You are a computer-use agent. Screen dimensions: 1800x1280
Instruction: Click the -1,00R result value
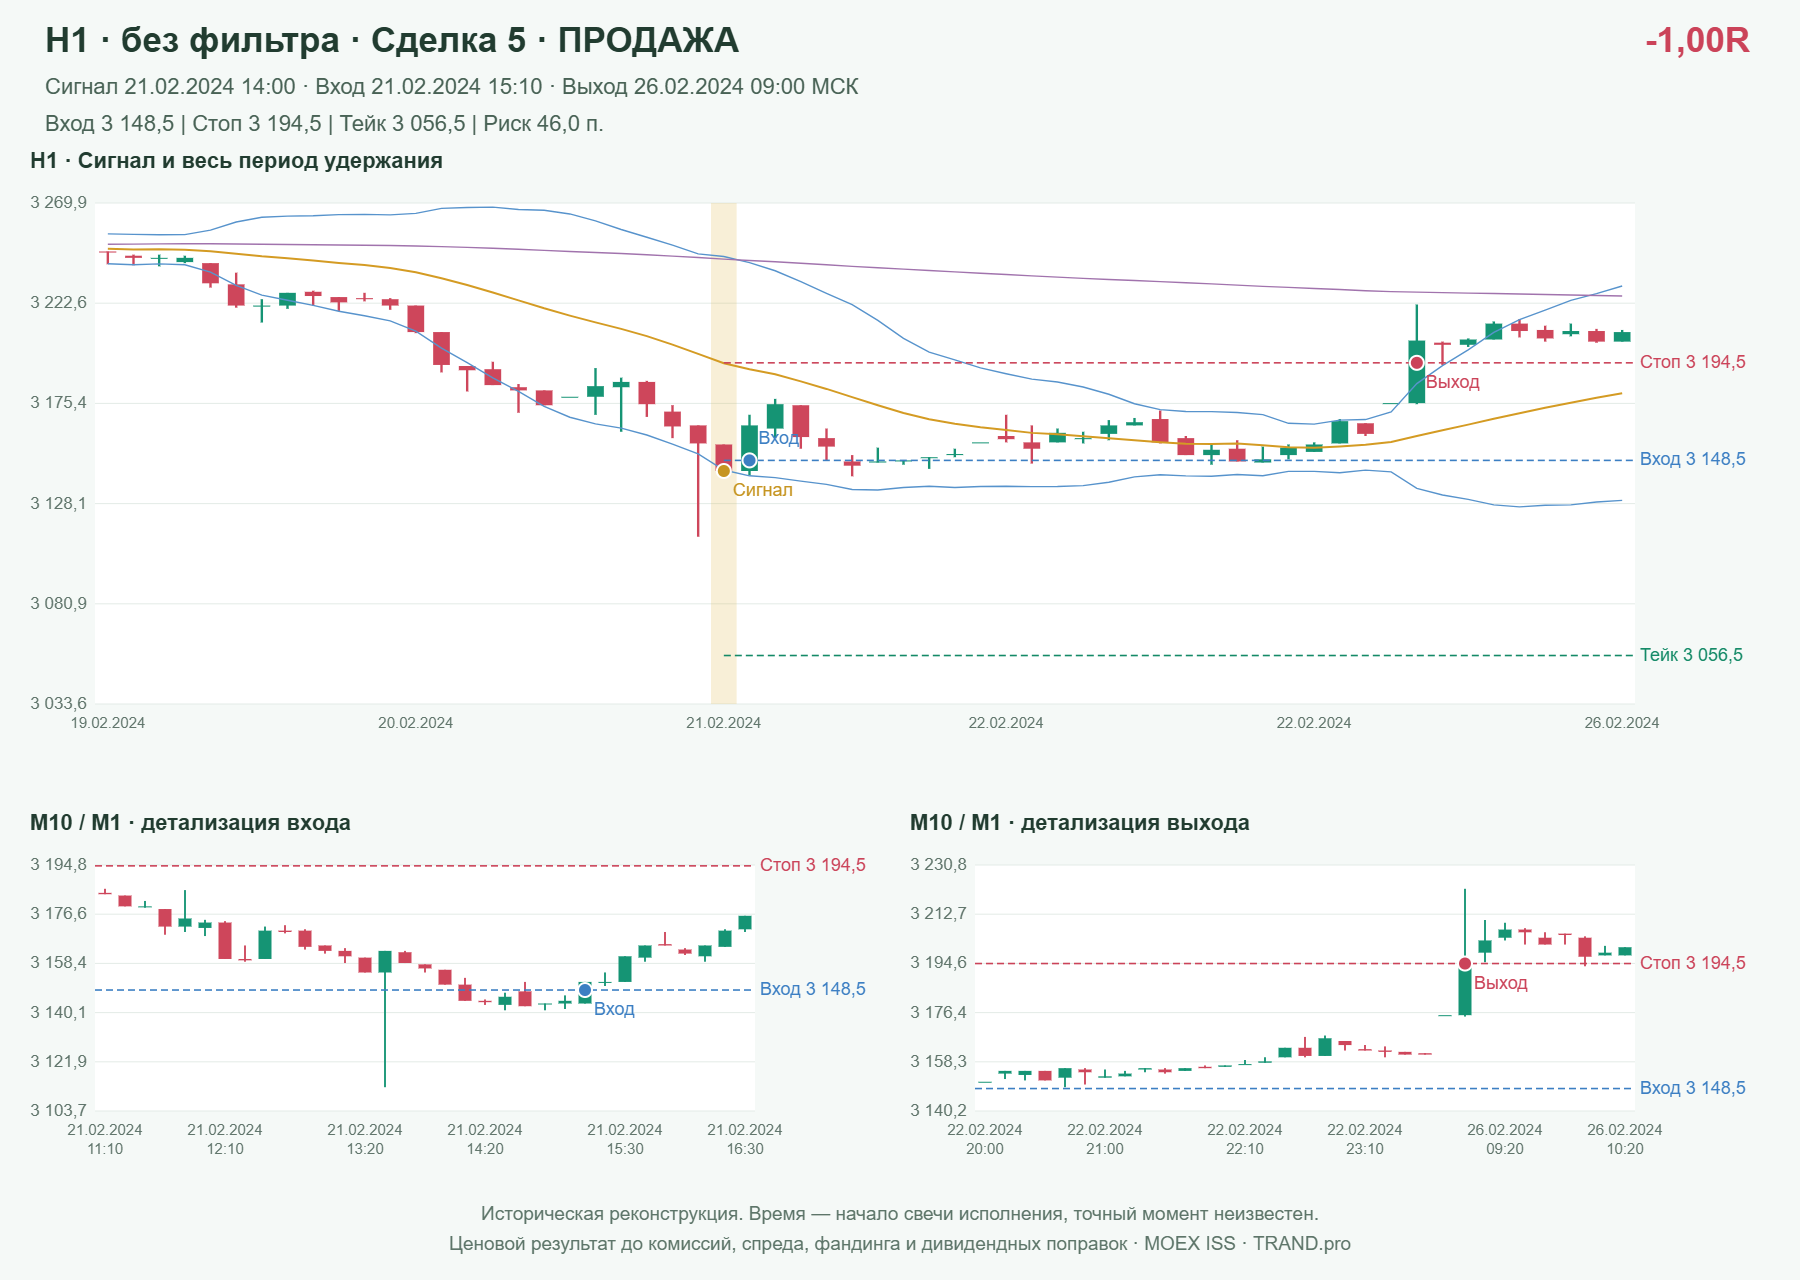[1697, 40]
